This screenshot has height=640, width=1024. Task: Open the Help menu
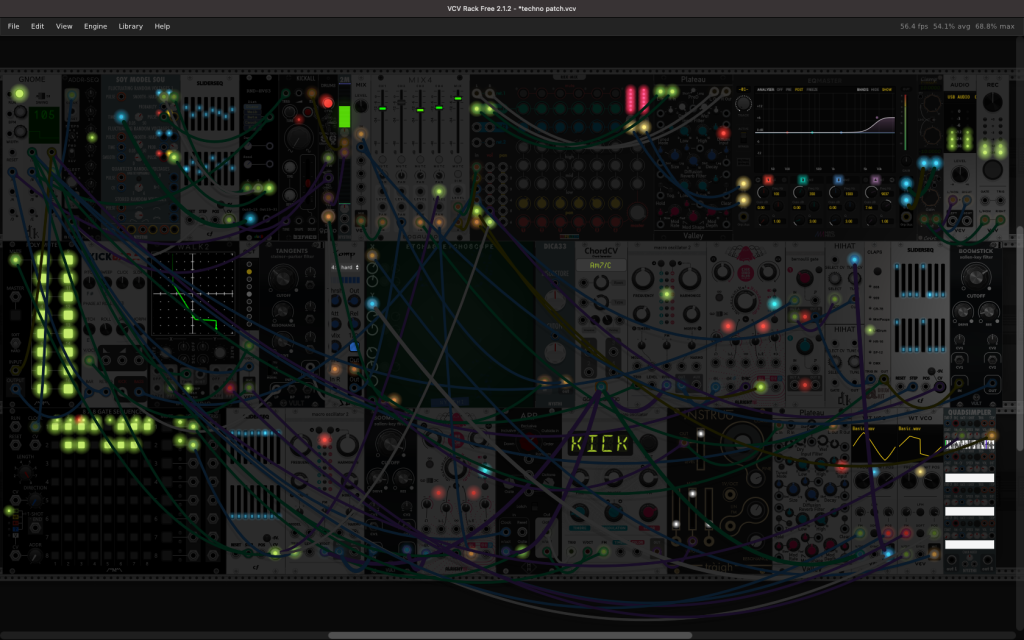[x=162, y=26]
